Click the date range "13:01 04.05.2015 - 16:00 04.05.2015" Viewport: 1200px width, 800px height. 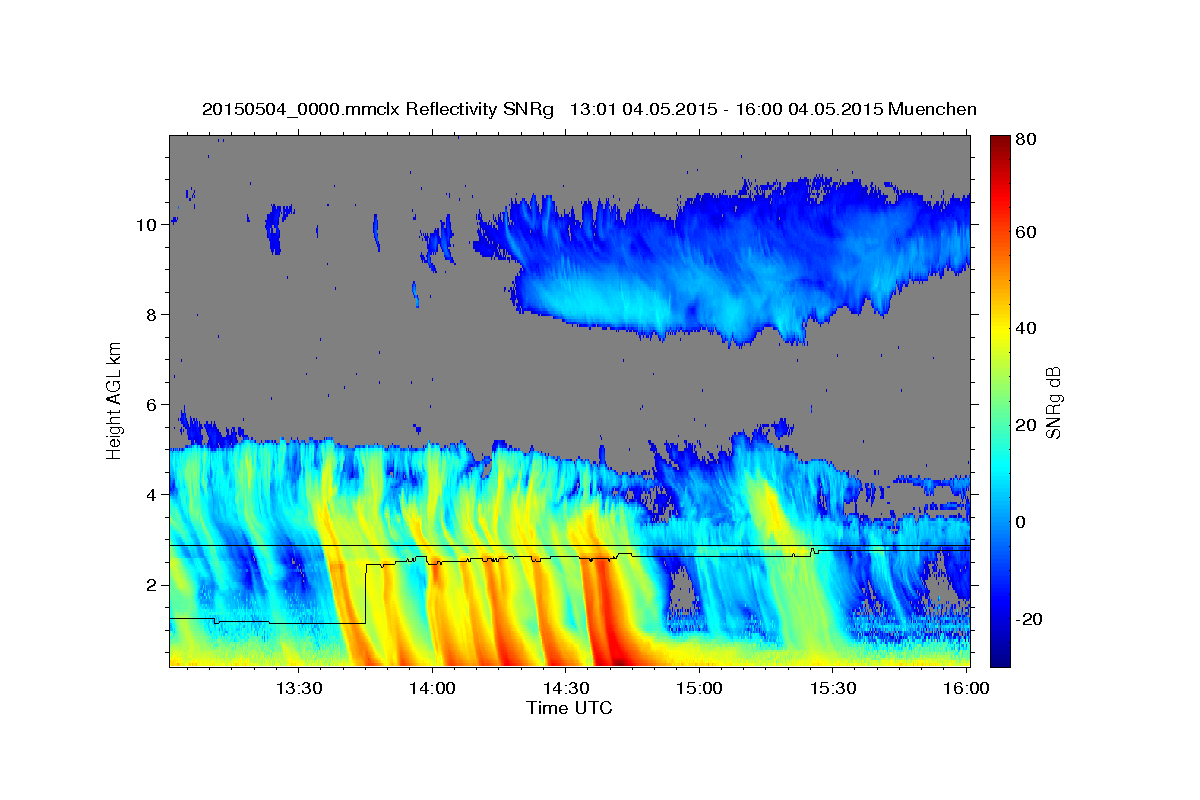pos(725,110)
